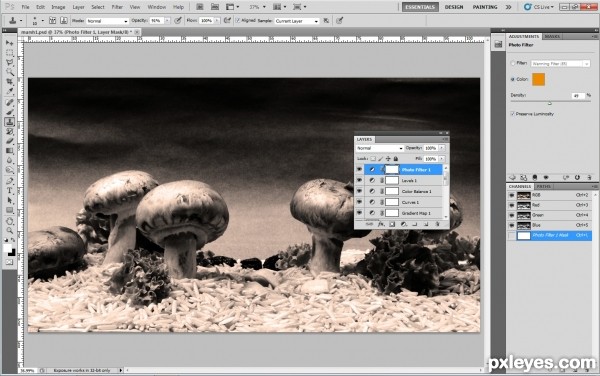Toggle Quick Mask mode icon
The image size is (600, 376).
10,263
